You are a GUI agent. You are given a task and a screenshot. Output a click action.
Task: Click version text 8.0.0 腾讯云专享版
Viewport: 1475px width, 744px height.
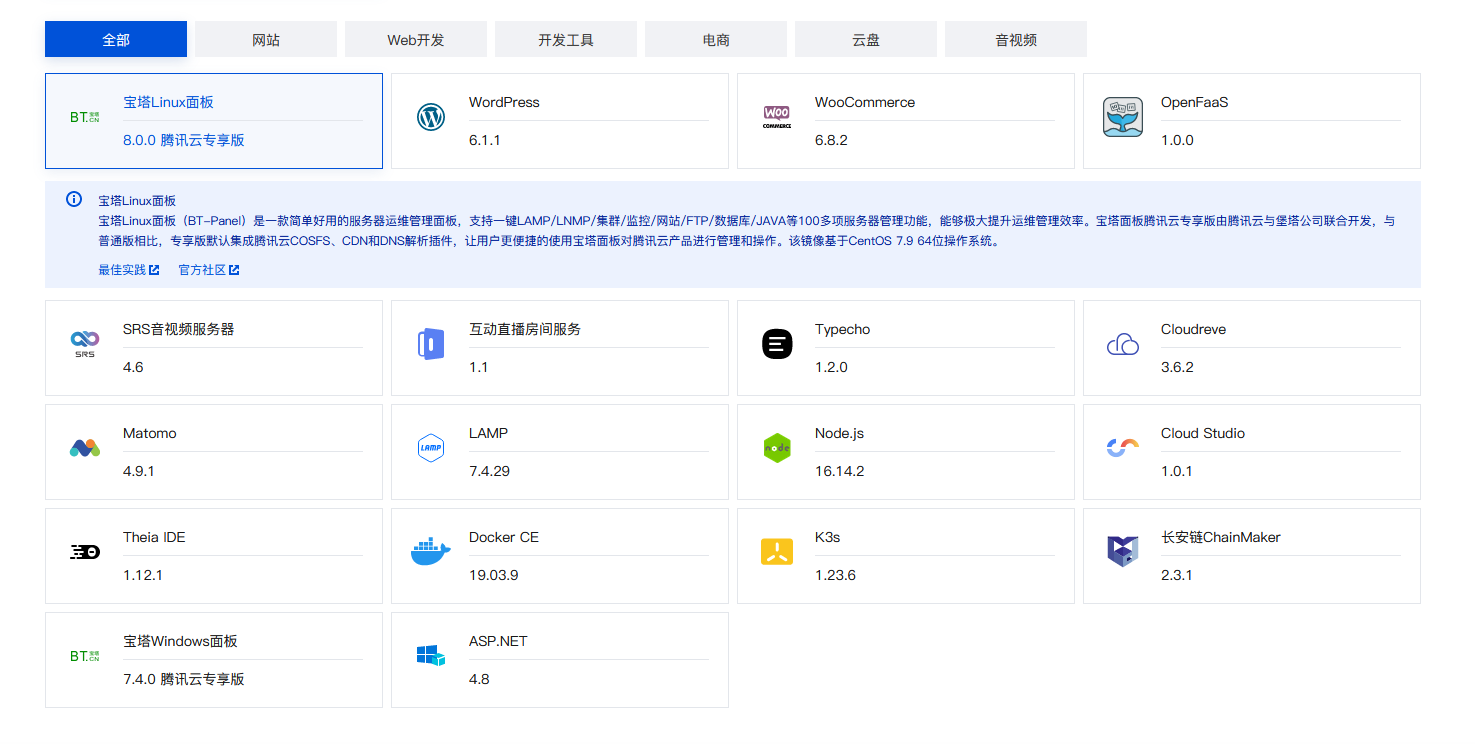(x=184, y=140)
